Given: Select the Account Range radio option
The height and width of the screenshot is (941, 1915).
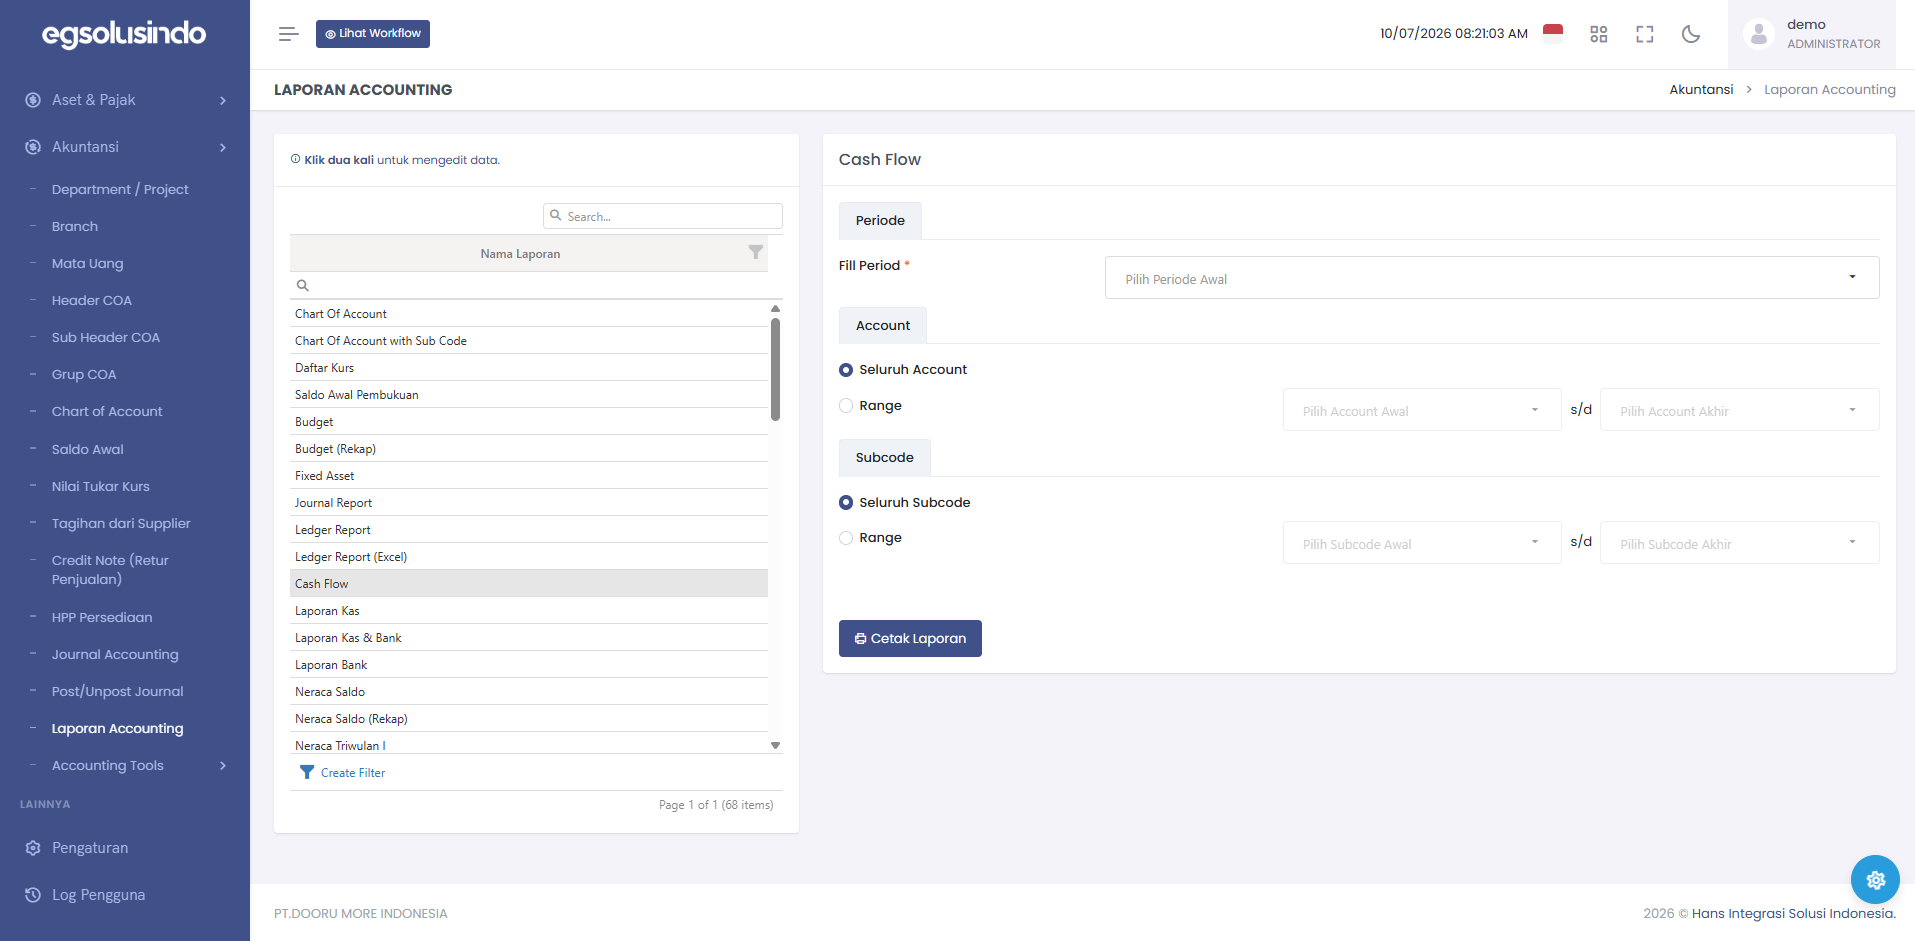Looking at the screenshot, I should [846, 406].
